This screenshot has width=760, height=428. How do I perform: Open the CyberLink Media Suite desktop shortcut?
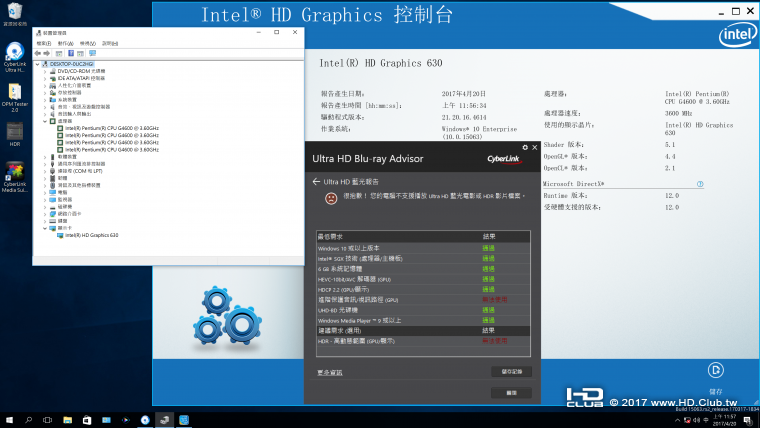(x=15, y=177)
